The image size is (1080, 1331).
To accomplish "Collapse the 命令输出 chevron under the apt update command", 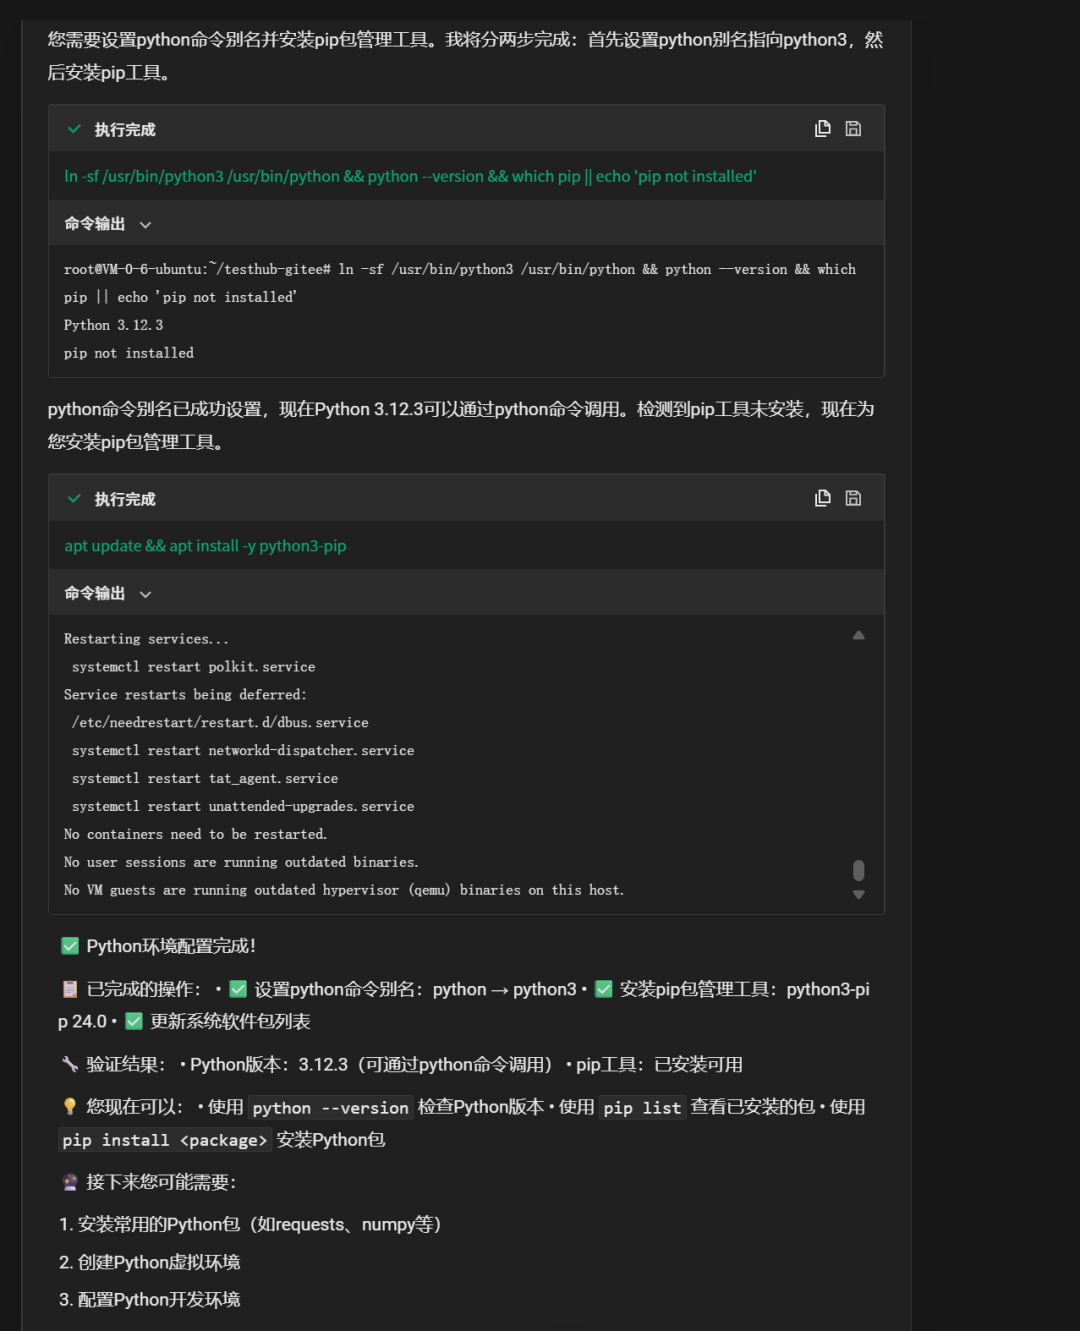I will pos(146,594).
